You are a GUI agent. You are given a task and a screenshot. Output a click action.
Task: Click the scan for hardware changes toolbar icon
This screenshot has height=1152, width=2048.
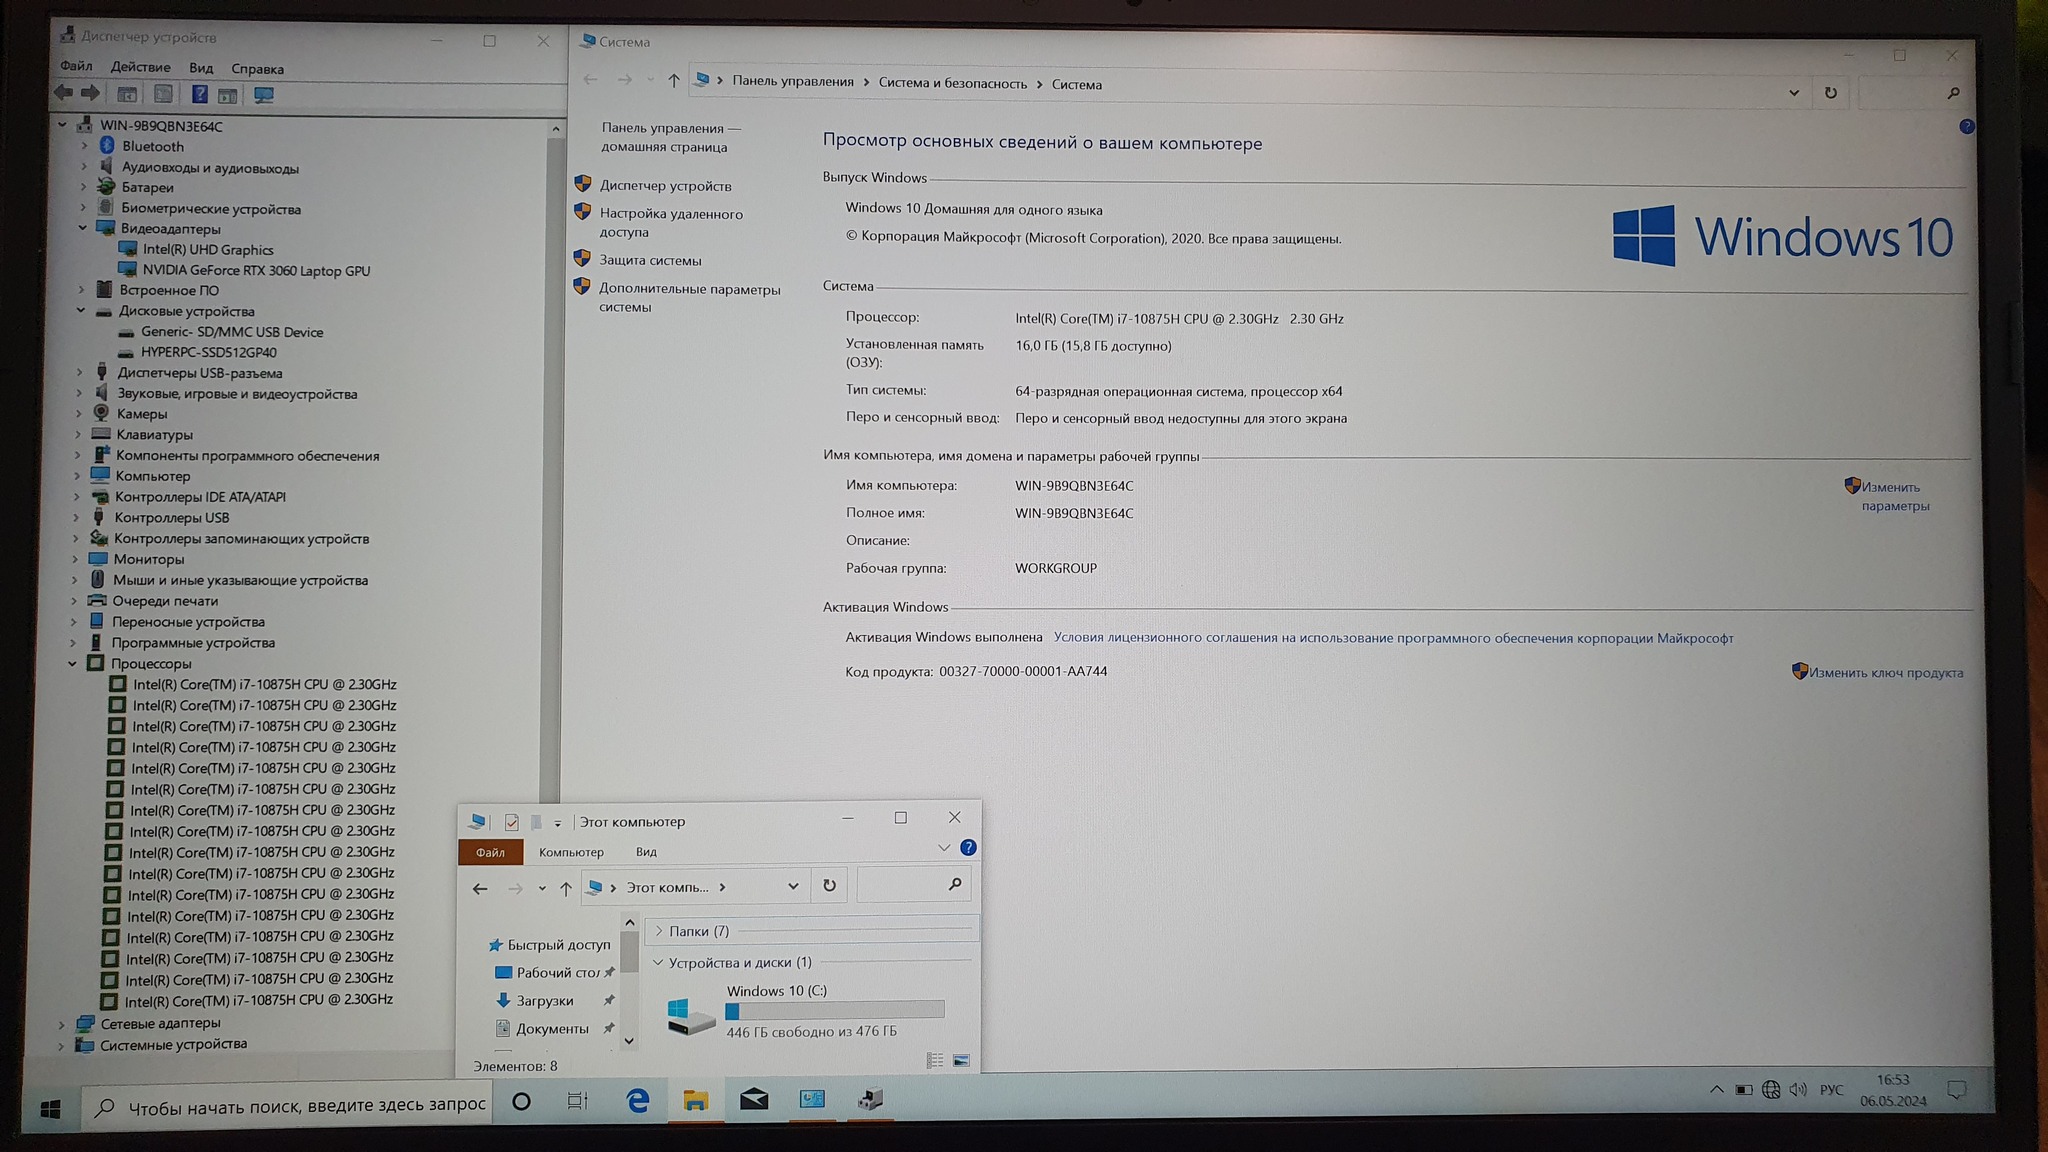point(264,95)
